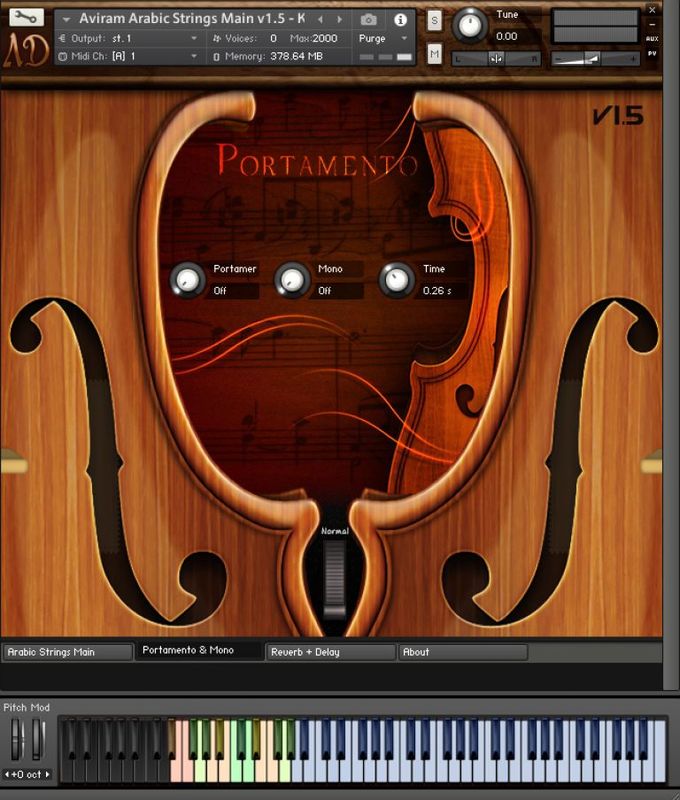Screen dimensions: 680x800
Task: Select the Arabic Strings Main tab
Action: 67,652
